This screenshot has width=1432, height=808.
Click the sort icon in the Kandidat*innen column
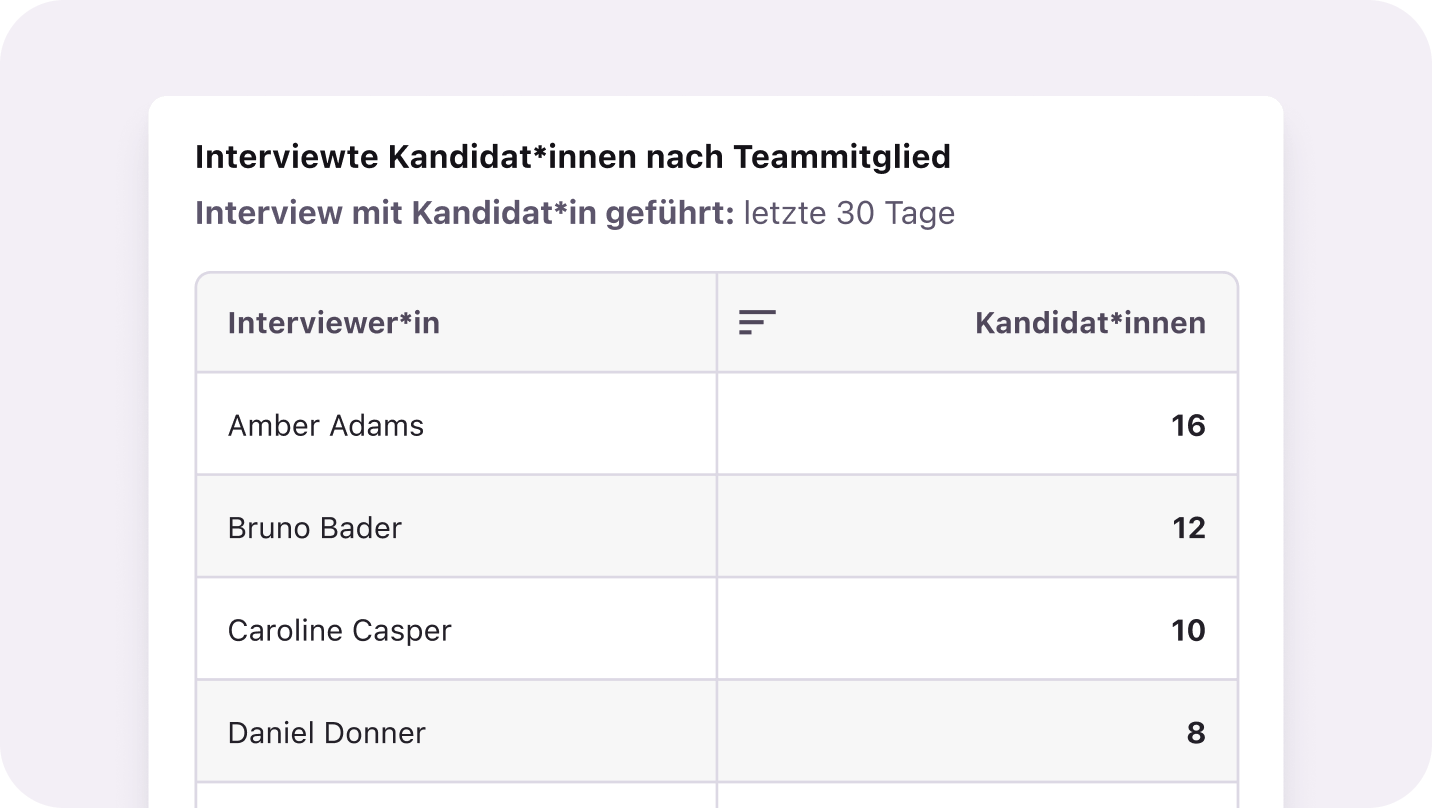[x=757, y=323]
